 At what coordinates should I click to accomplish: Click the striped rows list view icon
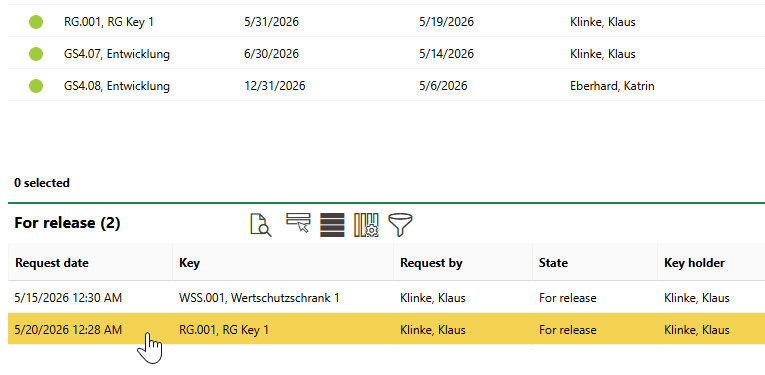(332, 225)
